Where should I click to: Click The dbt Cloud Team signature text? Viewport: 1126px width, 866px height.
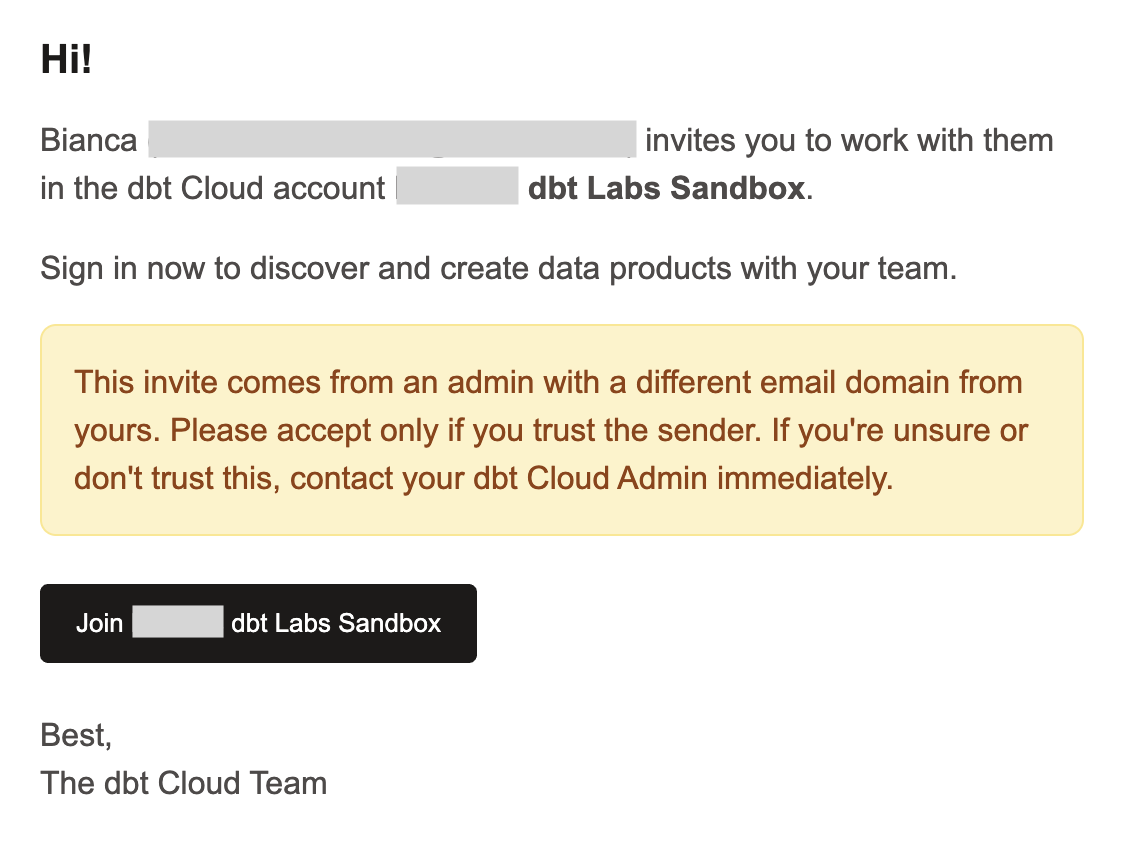coord(183,783)
